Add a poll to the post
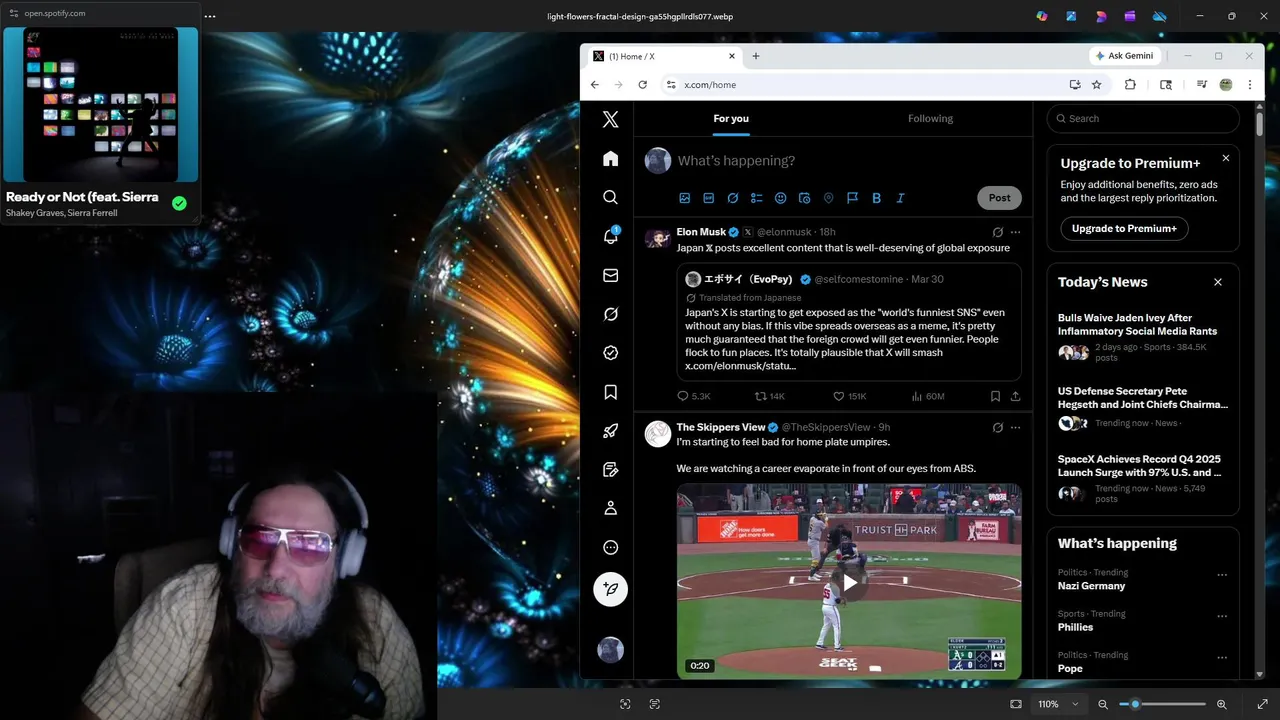Screen dimensions: 1280x720 757,198
